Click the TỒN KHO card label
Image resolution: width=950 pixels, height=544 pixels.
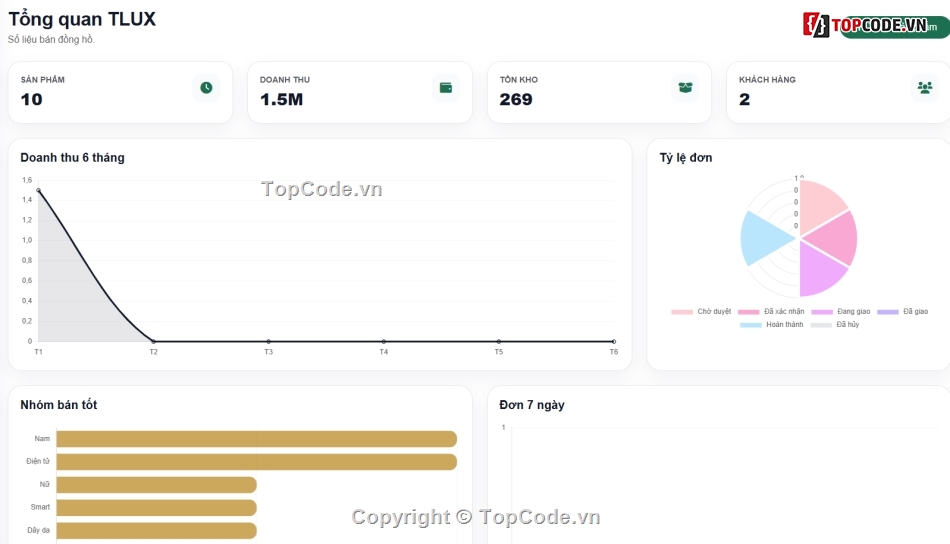(519, 80)
